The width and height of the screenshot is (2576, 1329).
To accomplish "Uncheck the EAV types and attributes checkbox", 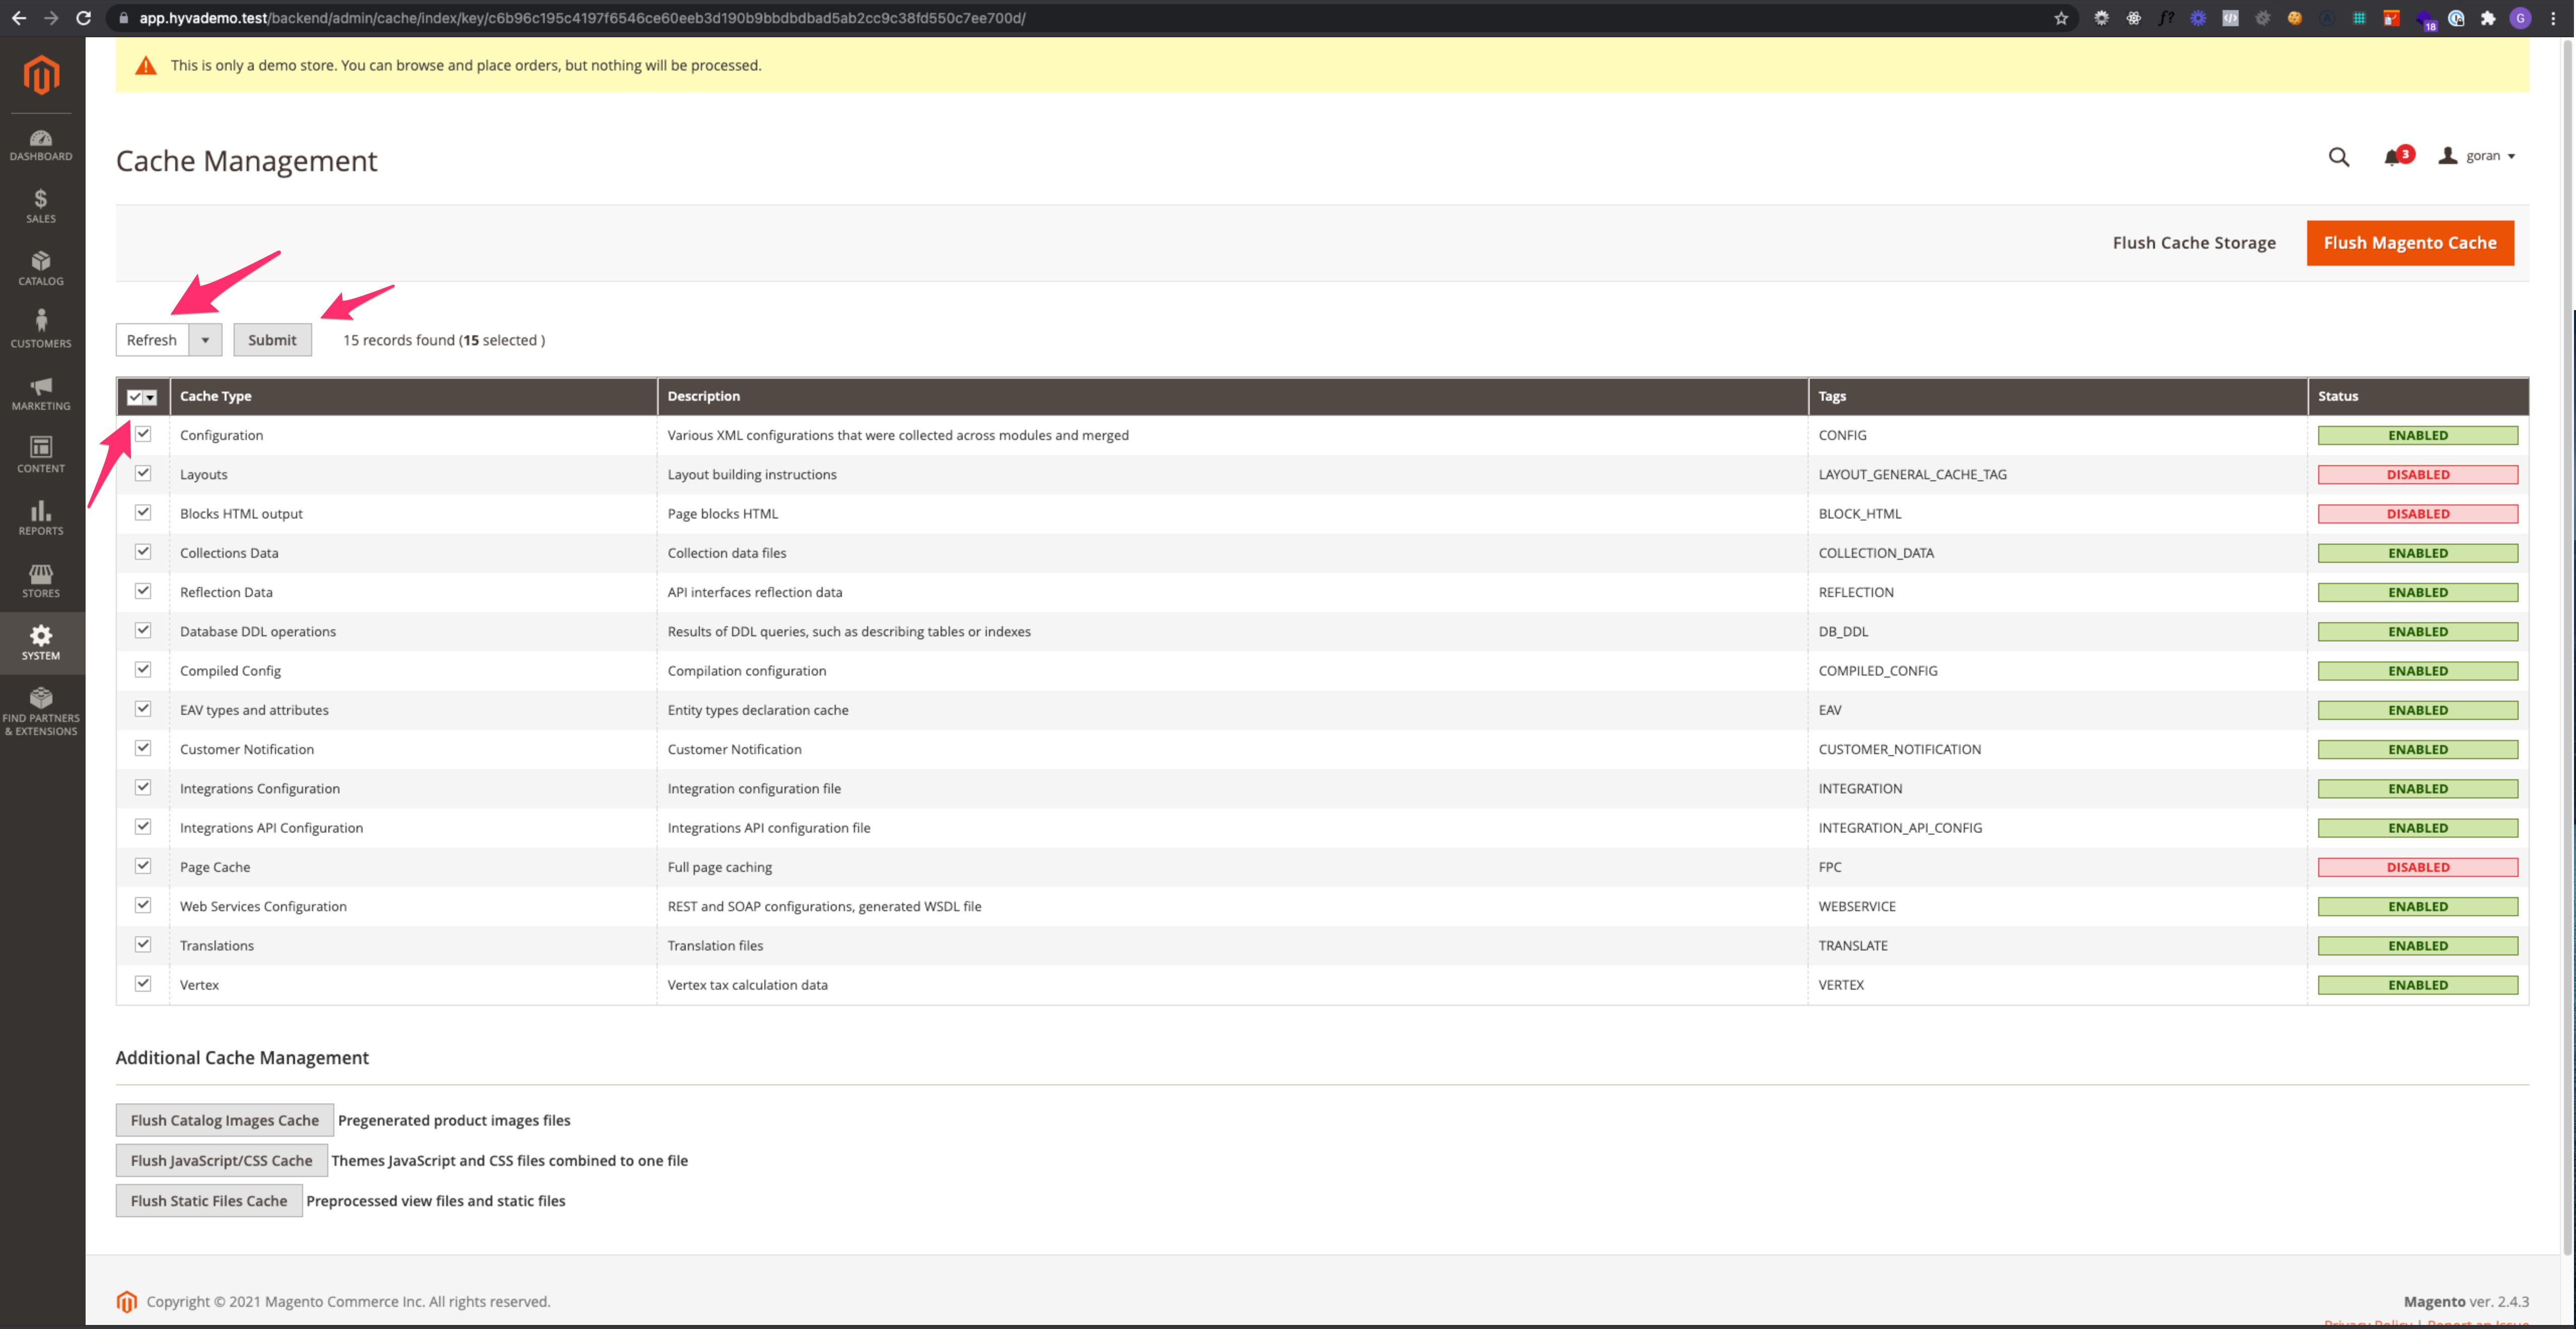I will [143, 709].
